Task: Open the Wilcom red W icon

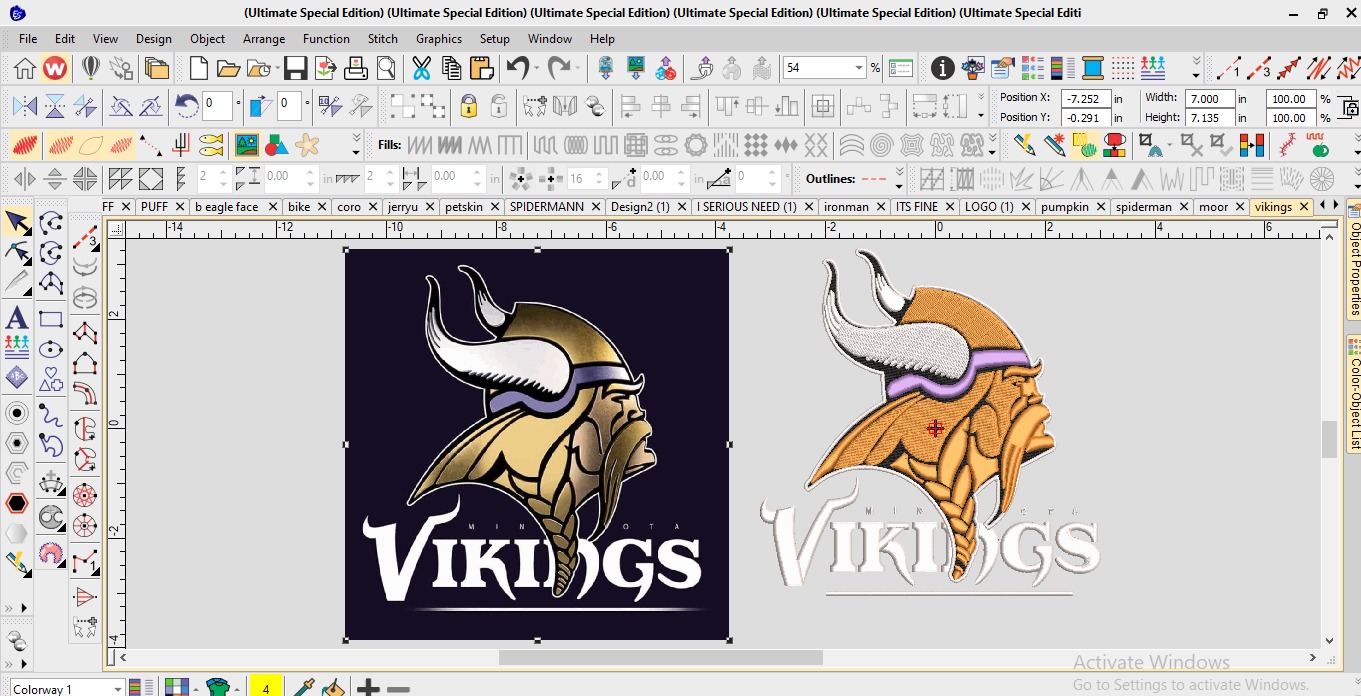Action: (55, 68)
